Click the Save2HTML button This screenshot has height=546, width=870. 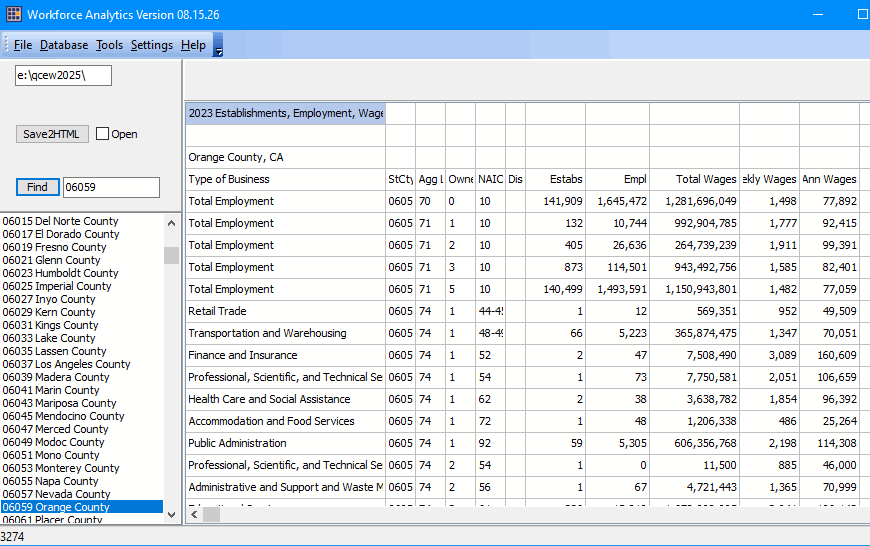point(52,134)
